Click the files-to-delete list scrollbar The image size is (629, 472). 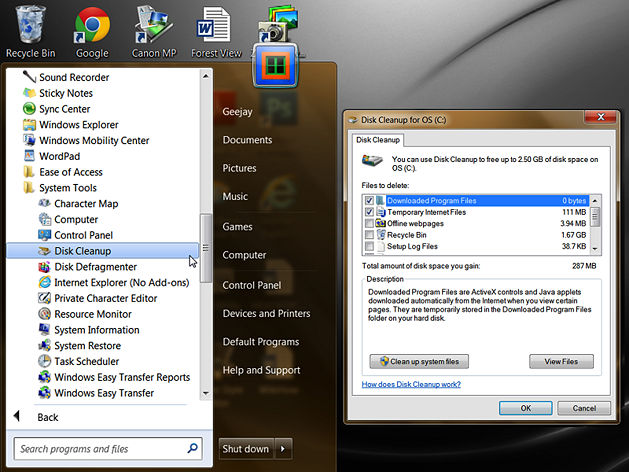pyautogui.click(x=596, y=223)
